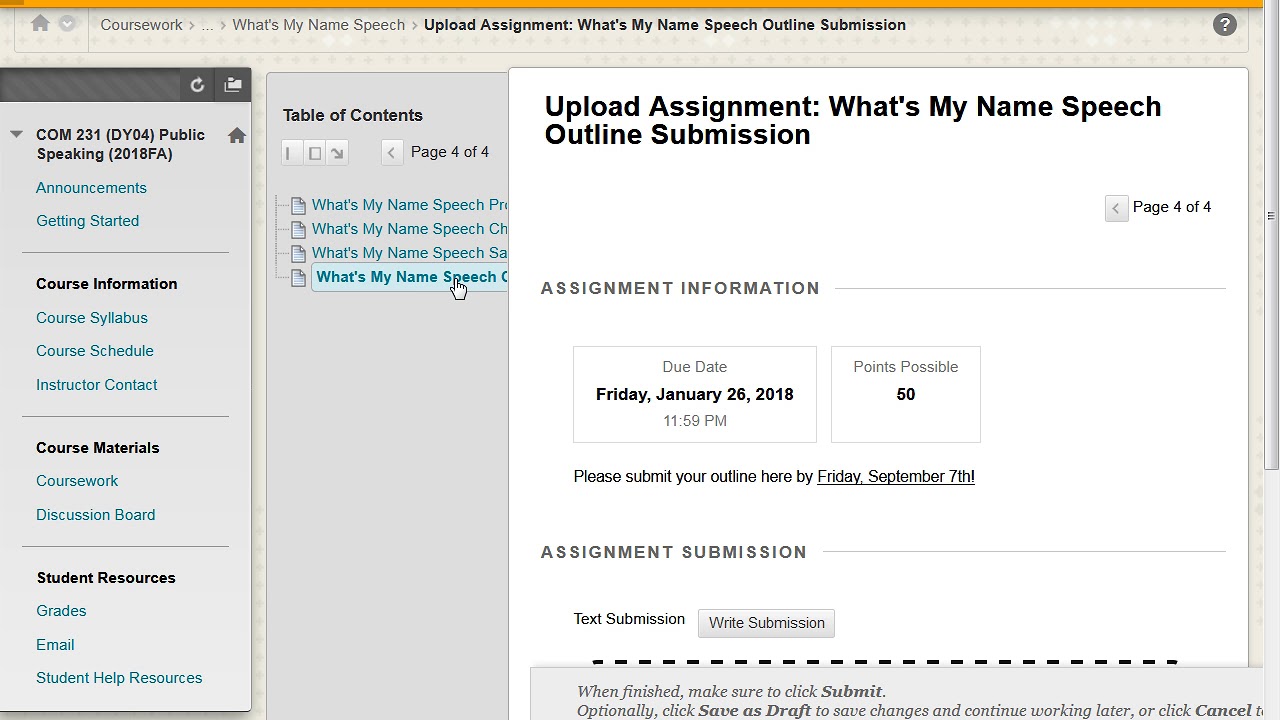Open Coursework in the breadcrumb

point(142,24)
